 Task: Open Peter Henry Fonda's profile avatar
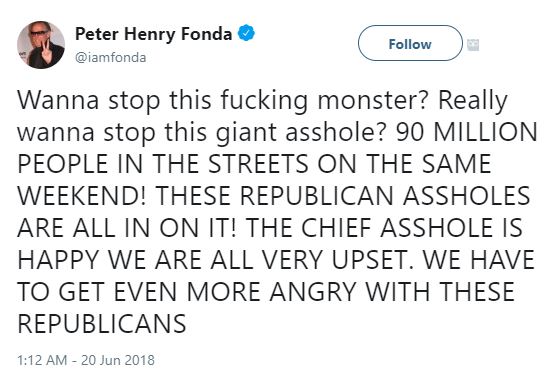[41, 45]
